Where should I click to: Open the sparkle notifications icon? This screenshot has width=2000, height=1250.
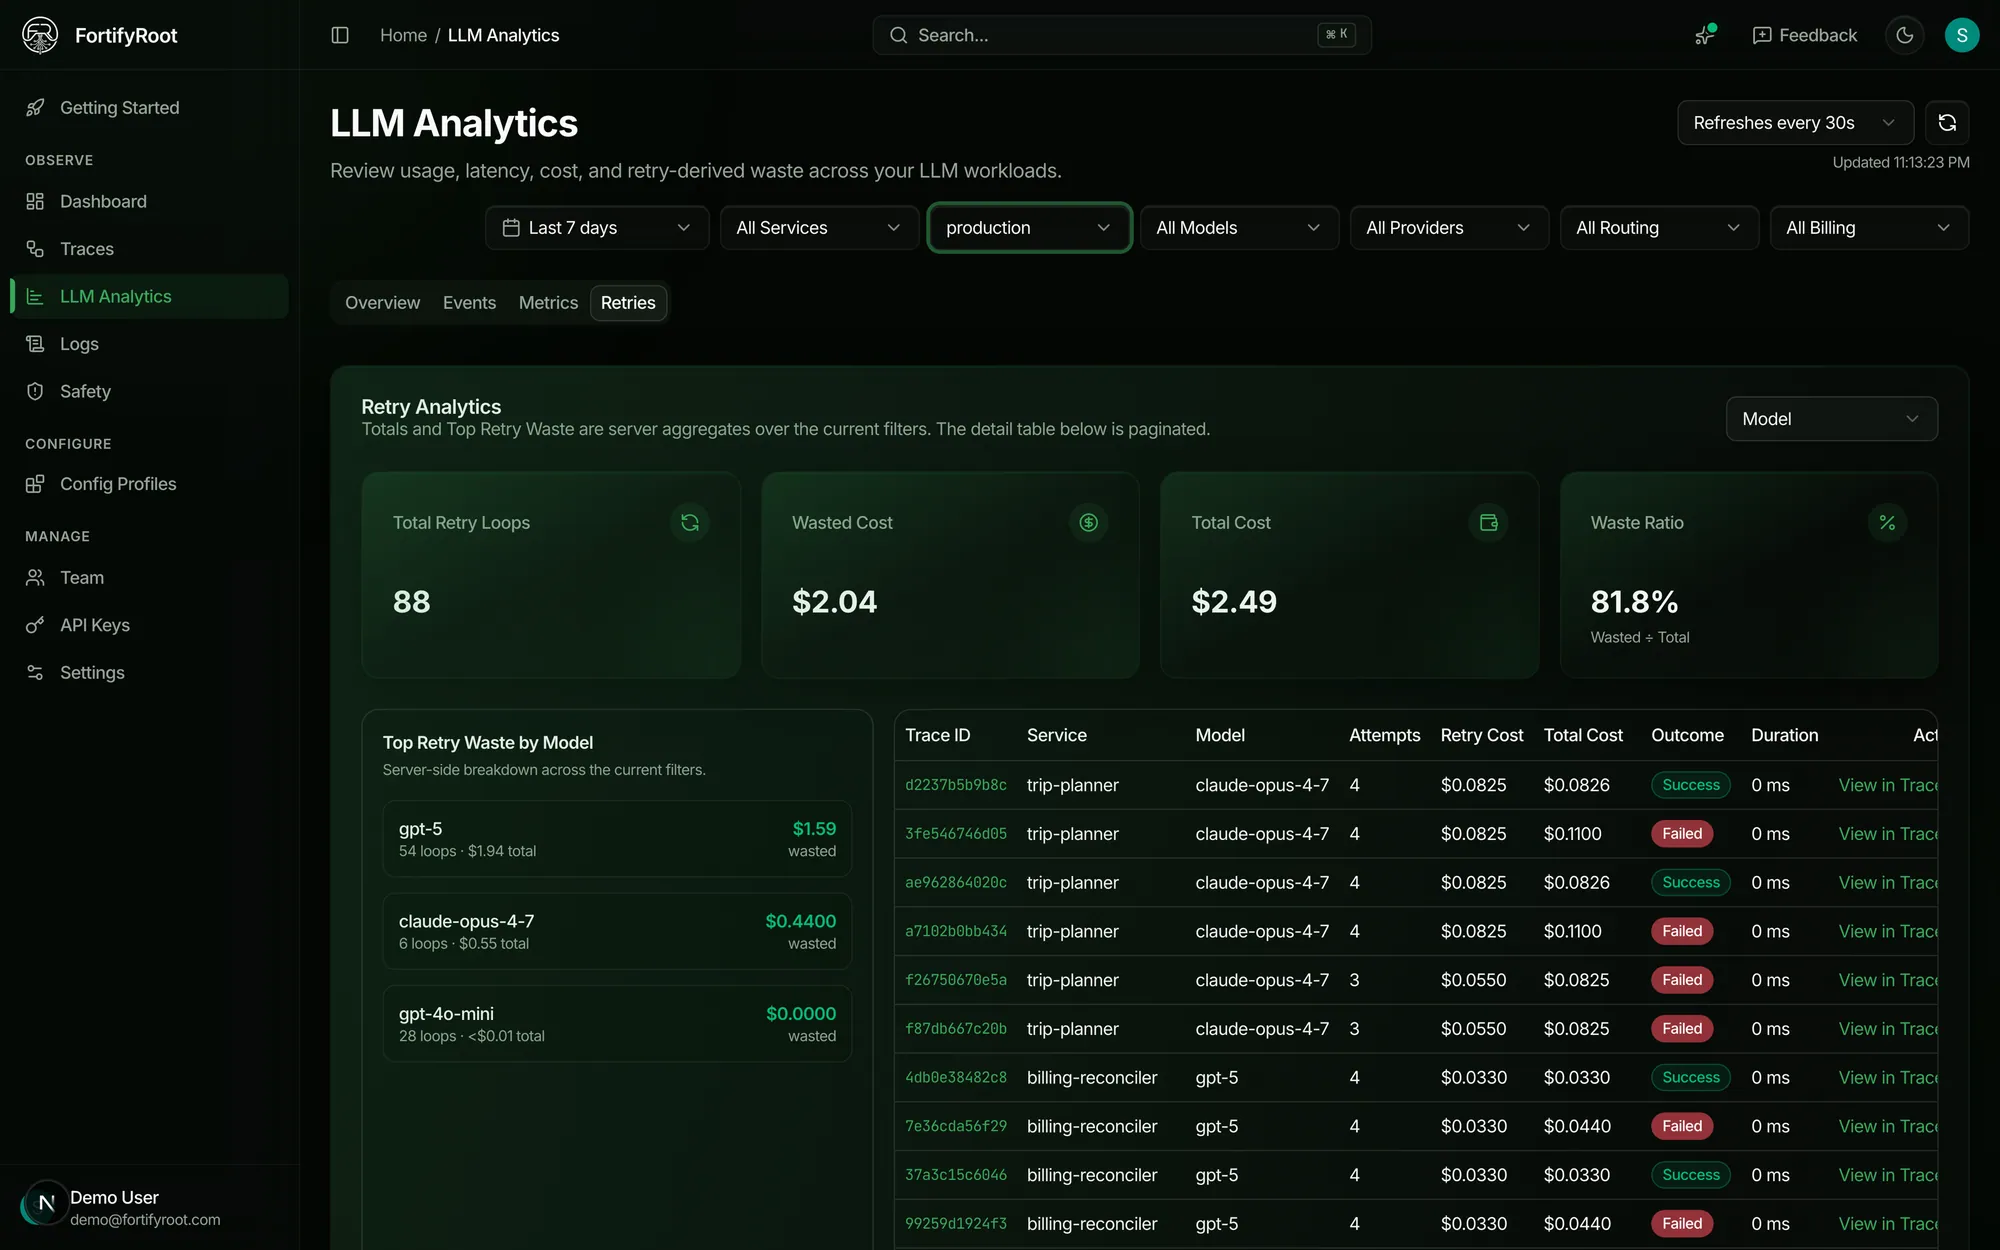pyautogui.click(x=1705, y=35)
